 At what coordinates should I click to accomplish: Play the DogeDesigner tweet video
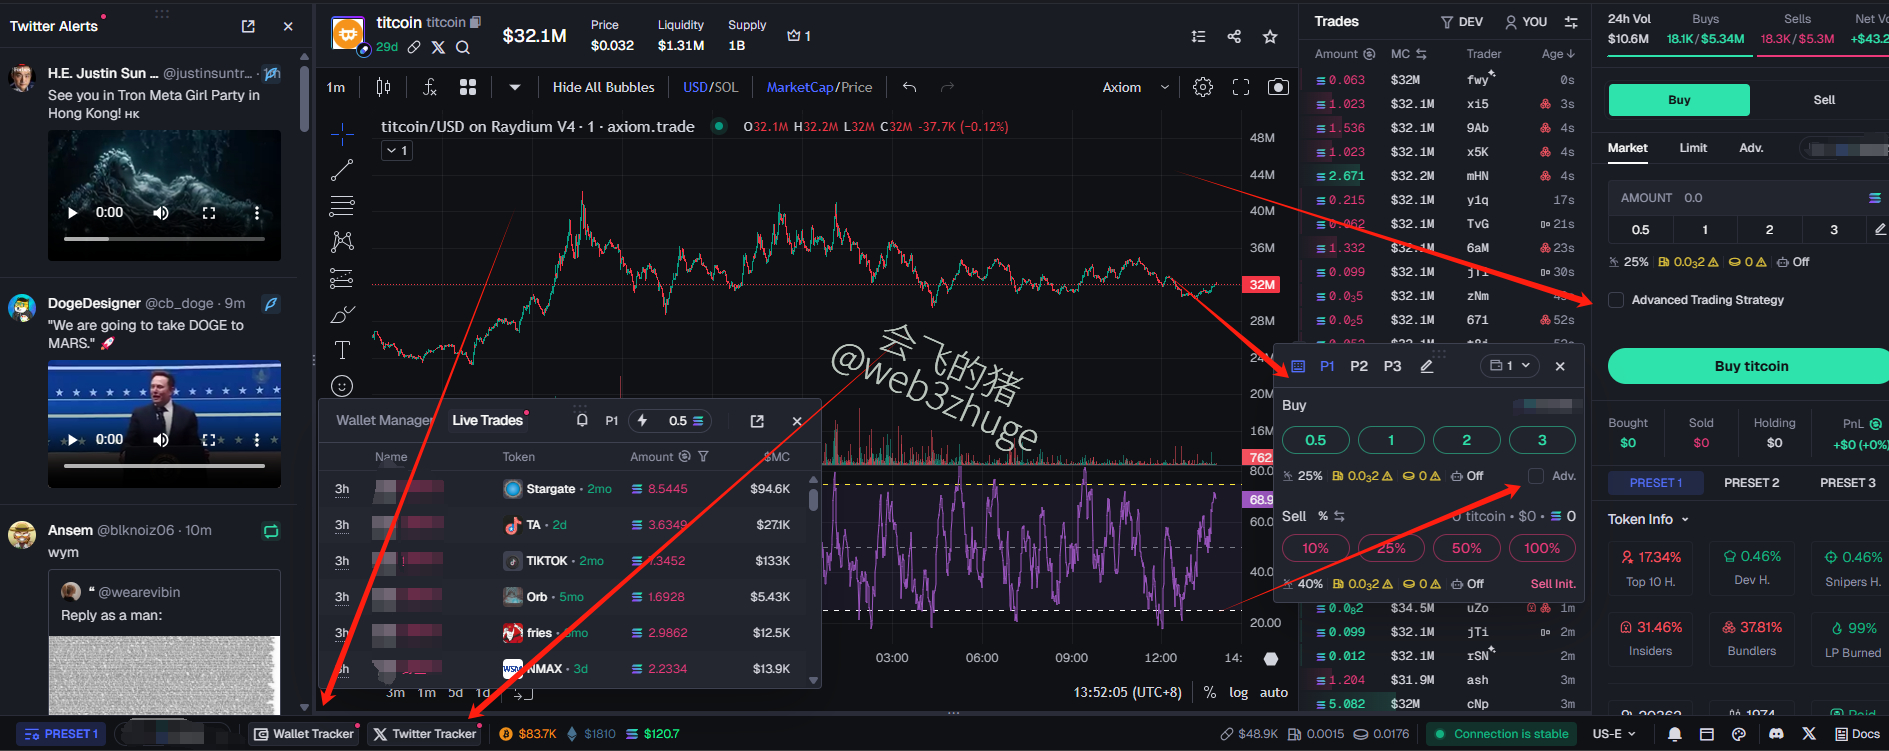tap(72, 440)
